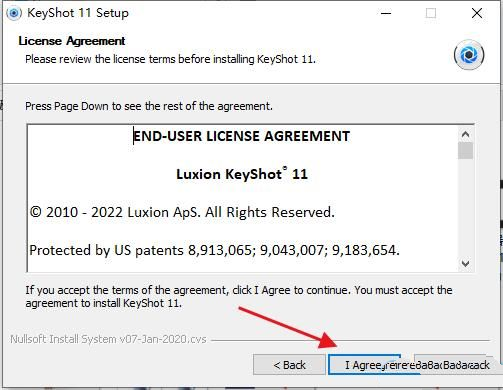
Task: Click the Press Page Down instruction text
Action: pos(149,106)
